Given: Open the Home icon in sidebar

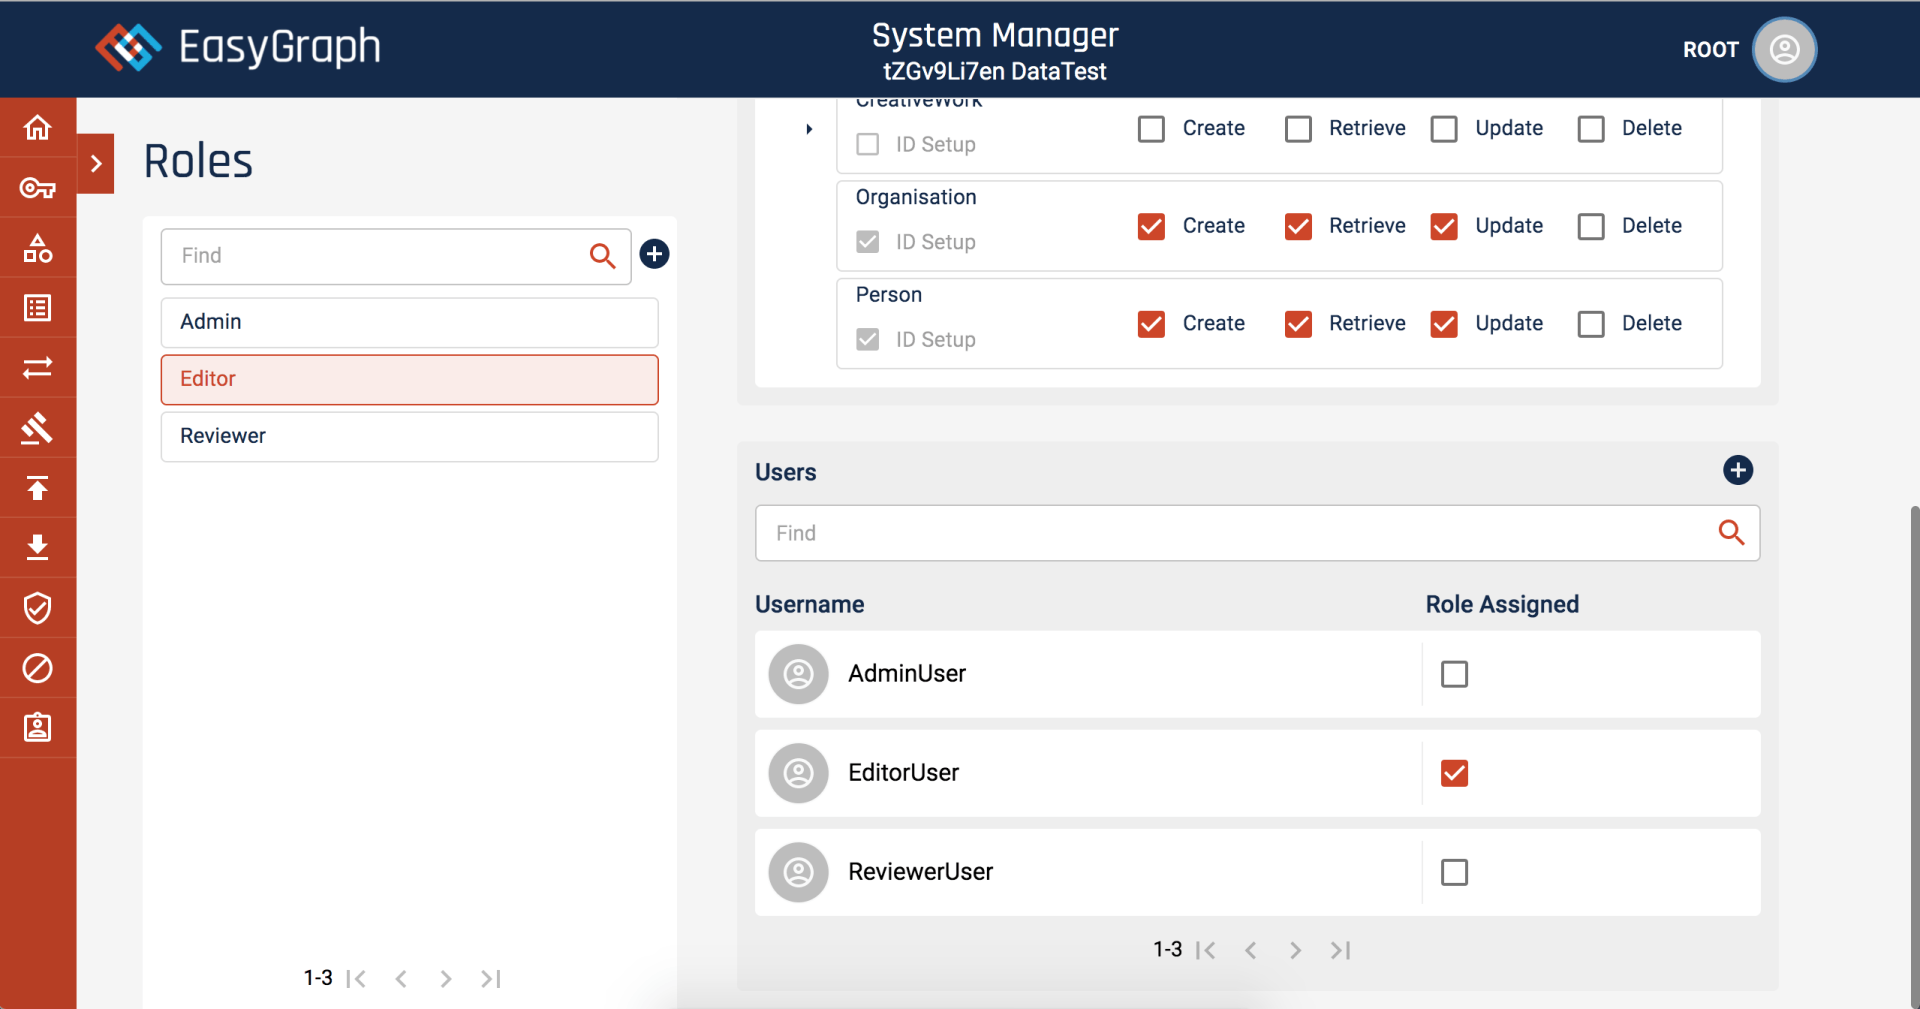Looking at the screenshot, I should (37, 128).
